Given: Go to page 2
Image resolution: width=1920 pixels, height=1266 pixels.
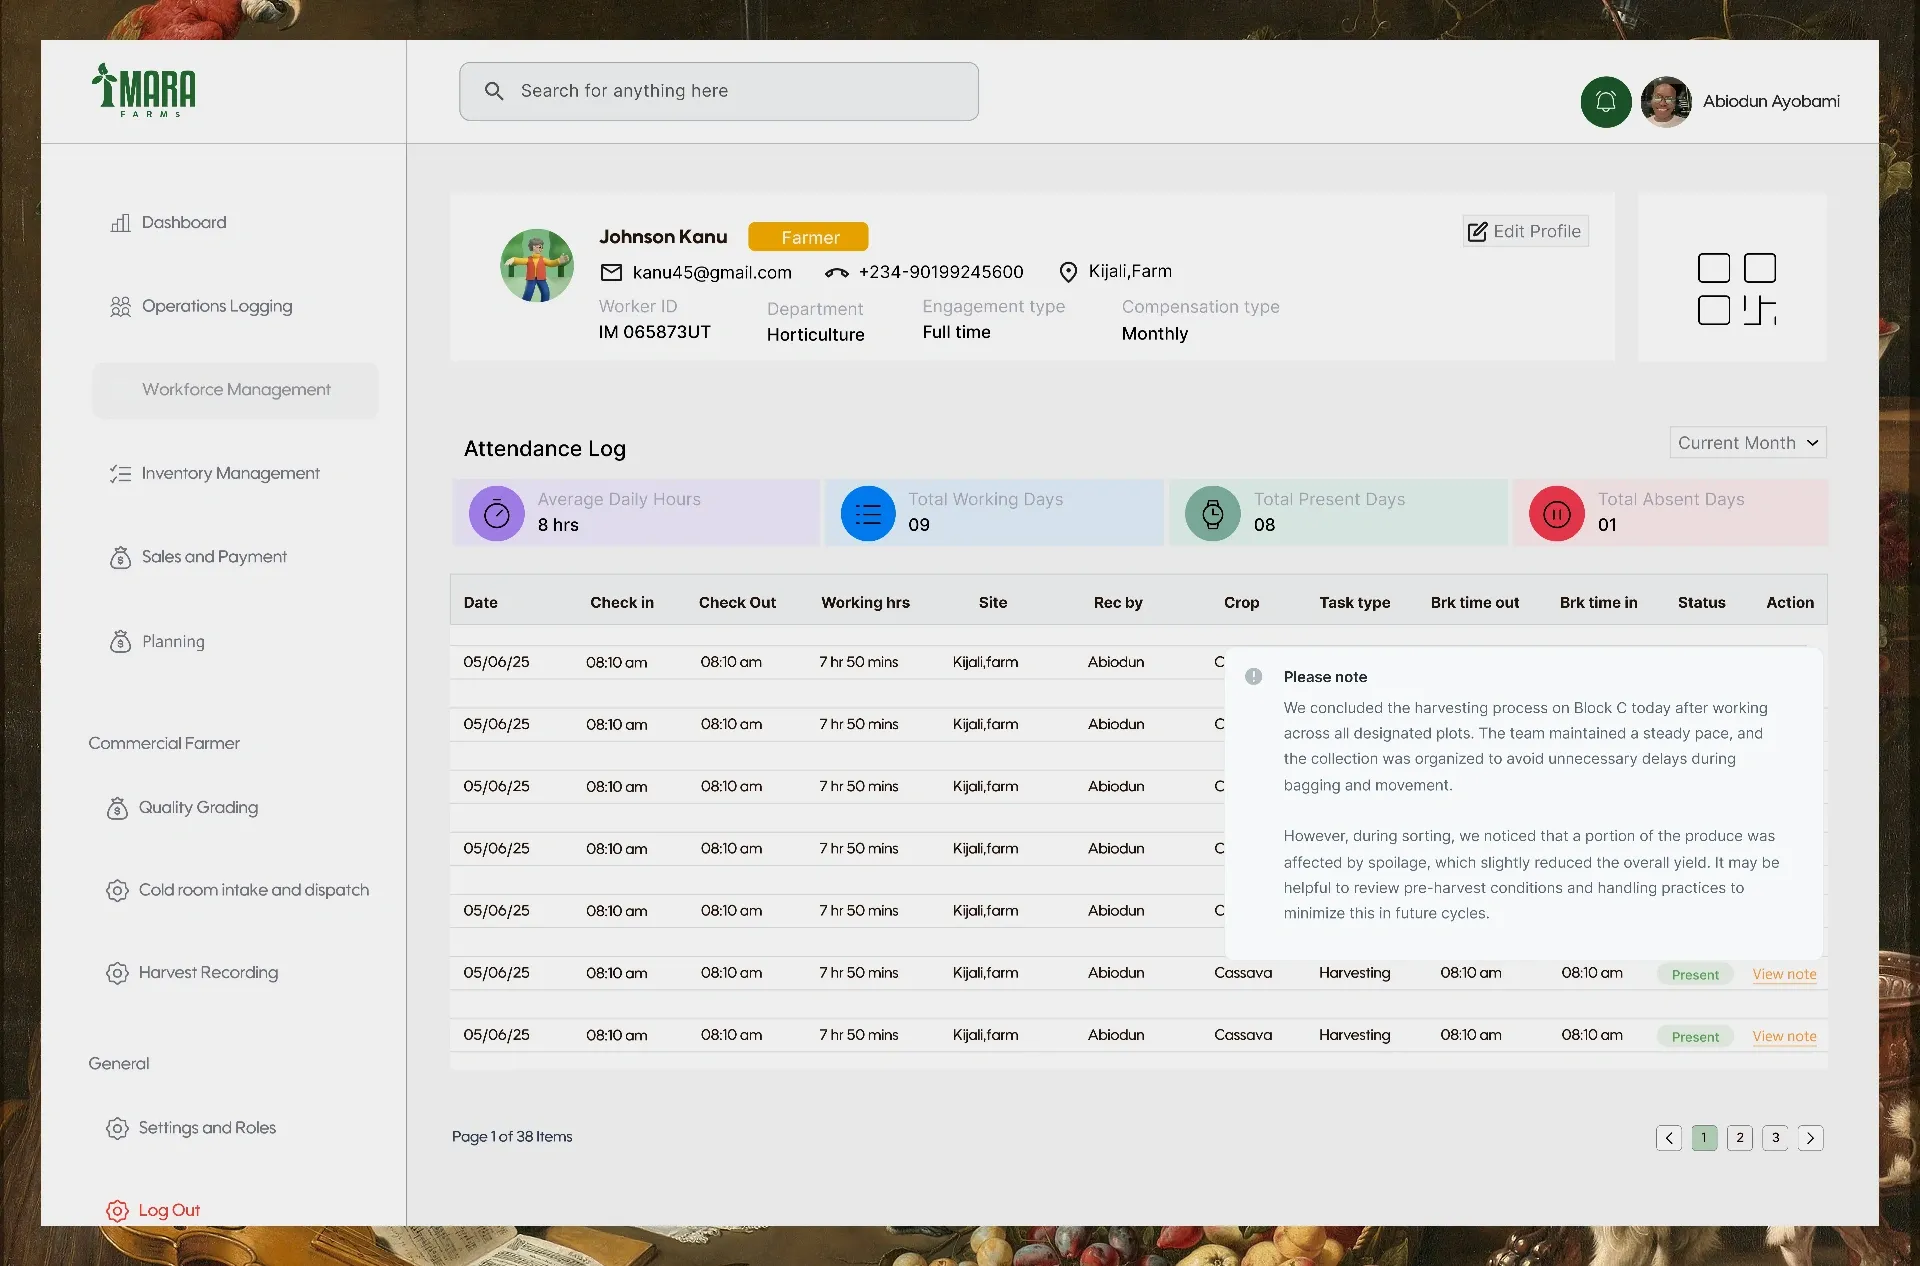Looking at the screenshot, I should tap(1739, 1138).
